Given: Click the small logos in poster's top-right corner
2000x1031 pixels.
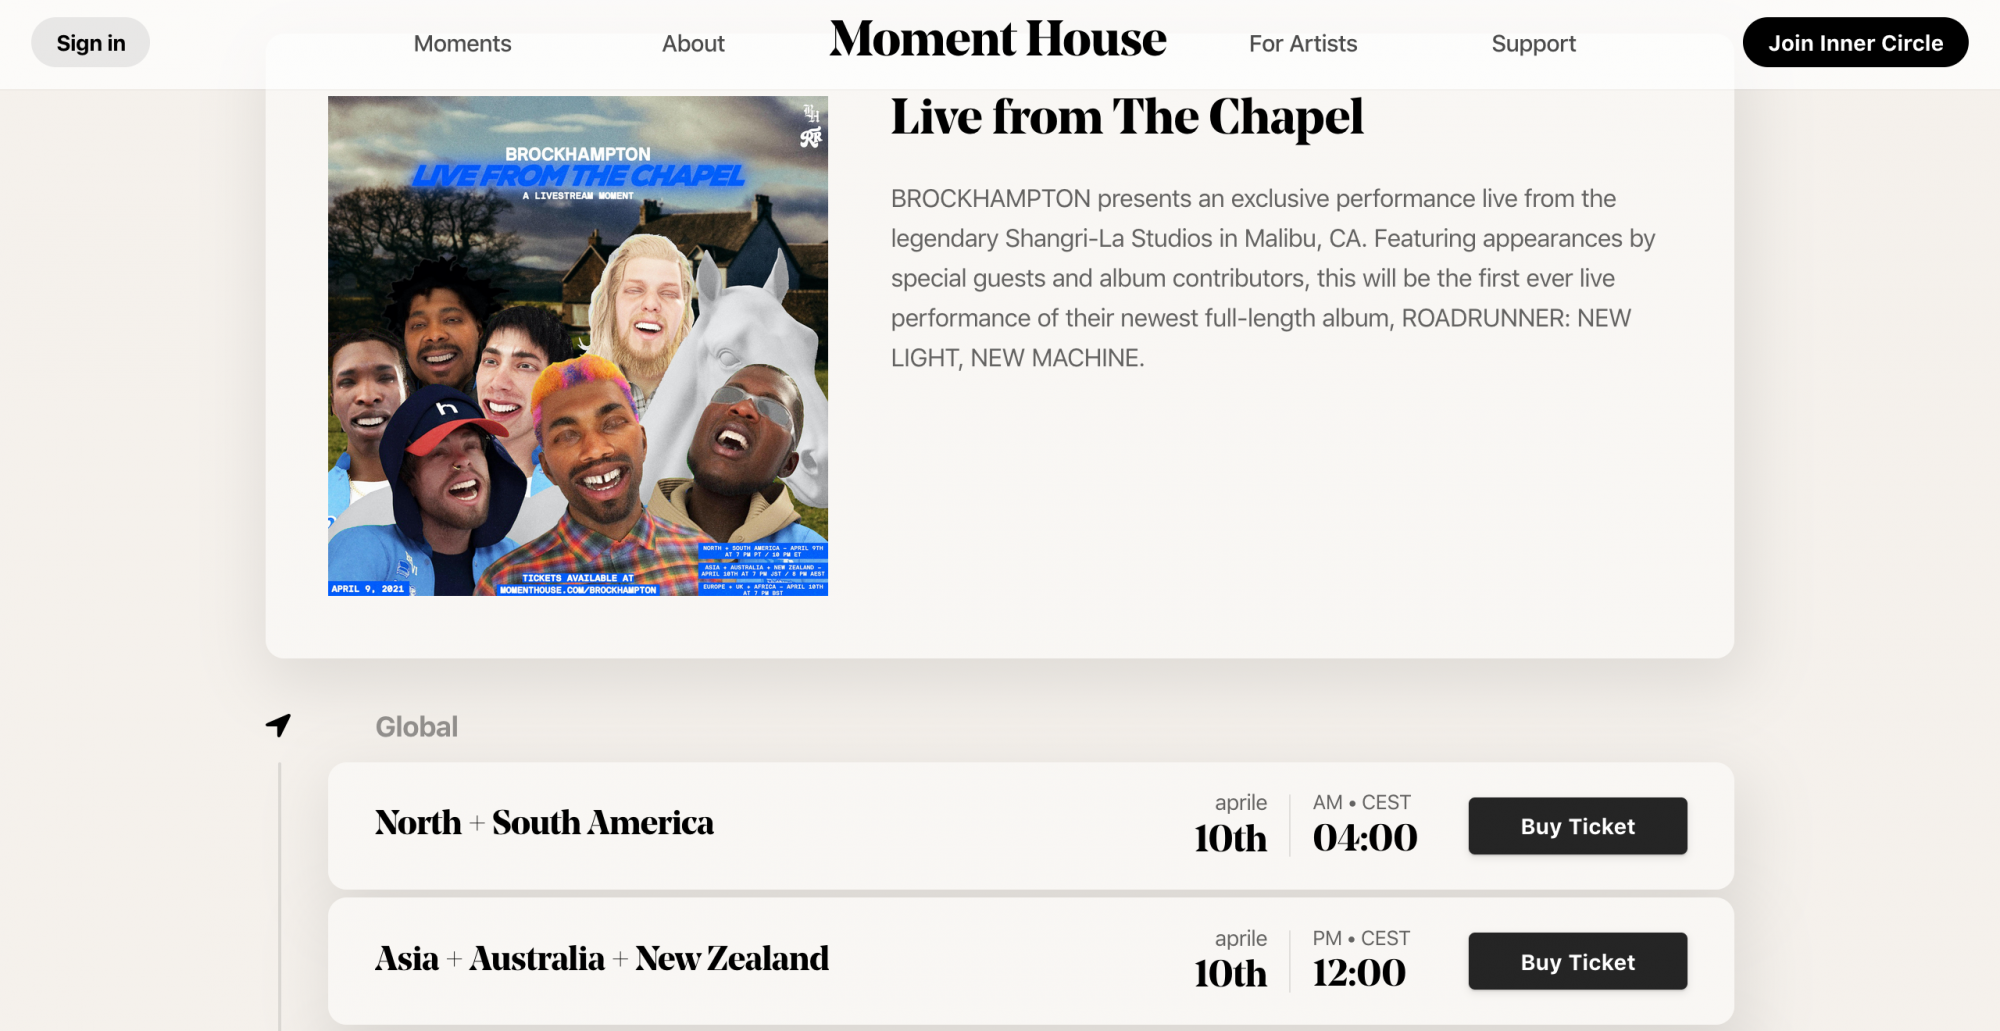Looking at the screenshot, I should click(x=811, y=126).
